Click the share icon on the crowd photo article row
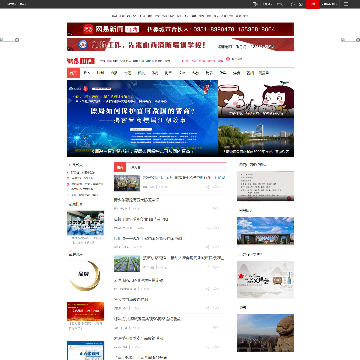The width and height of the screenshot is (360, 360). pyautogui.click(x=208, y=187)
